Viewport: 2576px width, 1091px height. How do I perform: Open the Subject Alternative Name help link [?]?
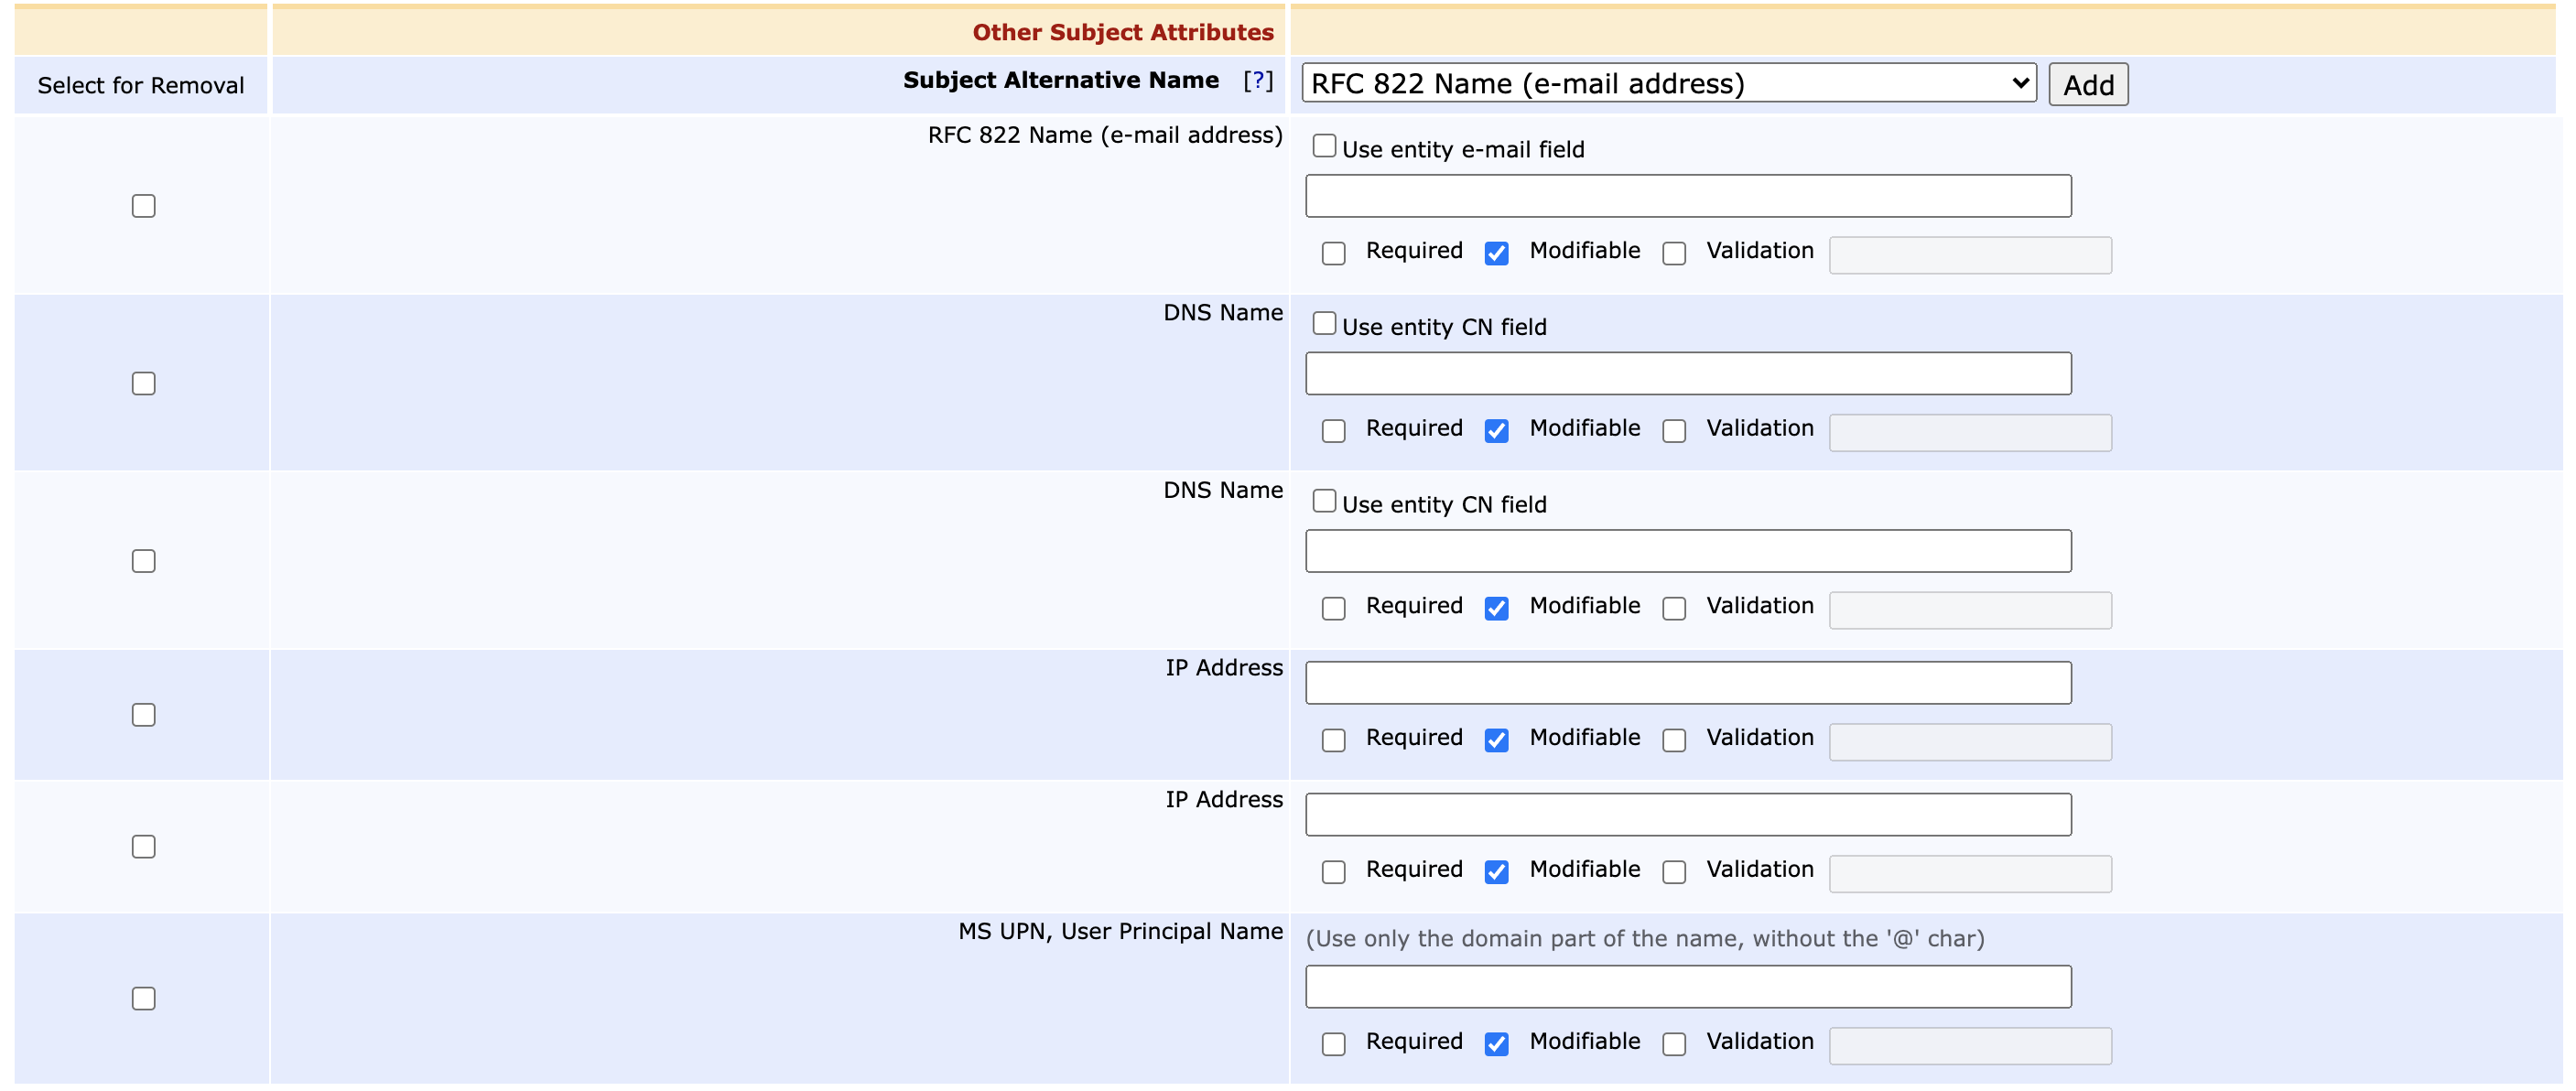point(1257,80)
